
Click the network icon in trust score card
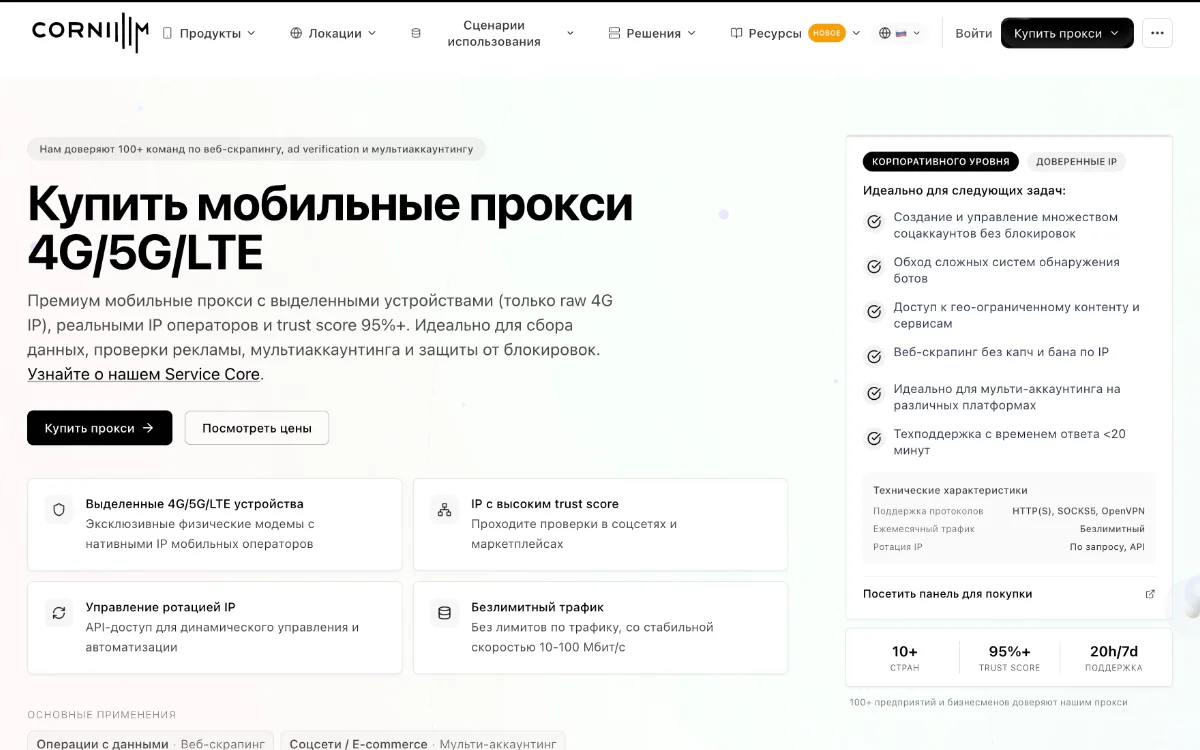click(445, 510)
